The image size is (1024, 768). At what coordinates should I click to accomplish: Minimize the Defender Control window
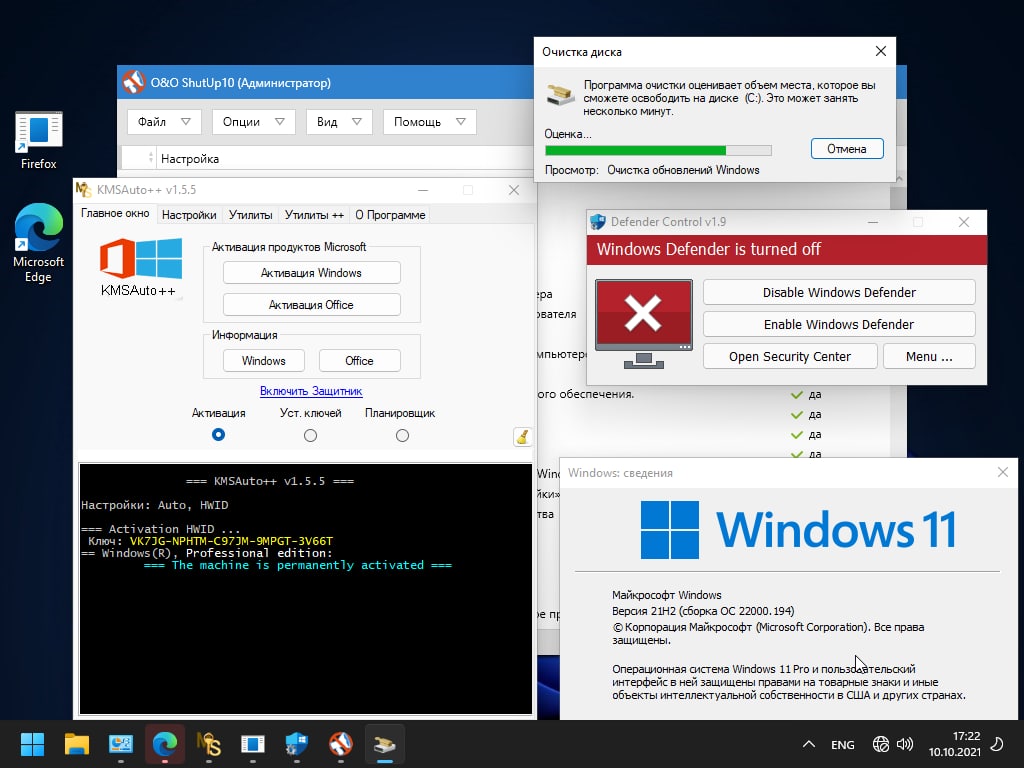(x=872, y=222)
